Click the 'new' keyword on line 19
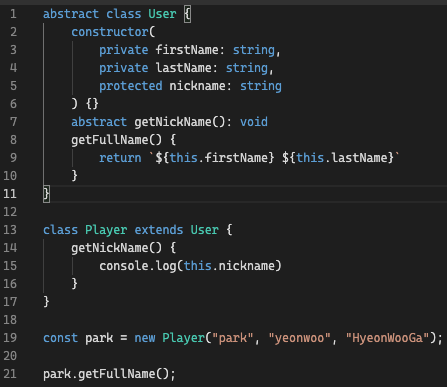This screenshot has height=387, width=447. click(145, 338)
